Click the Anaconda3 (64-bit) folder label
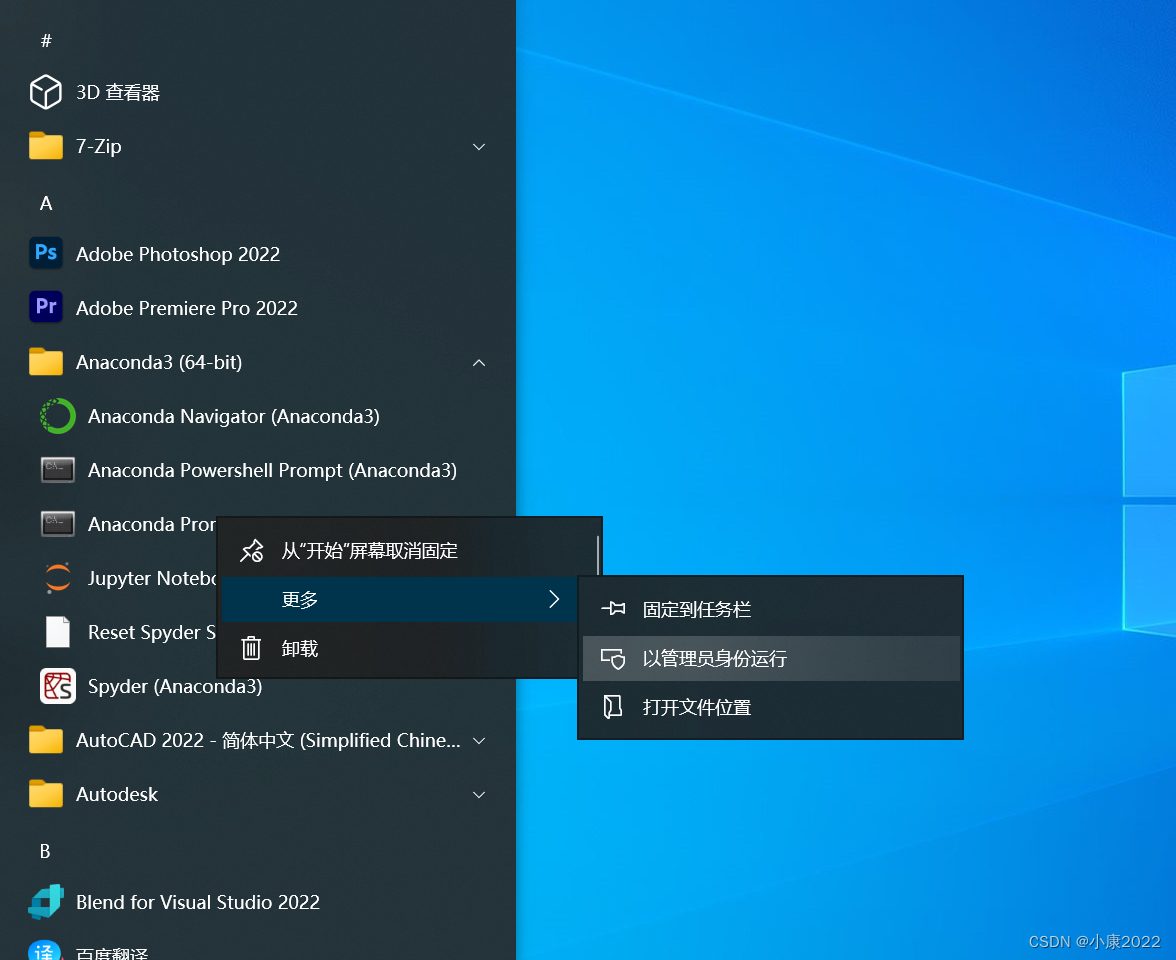1176x960 pixels. click(159, 362)
